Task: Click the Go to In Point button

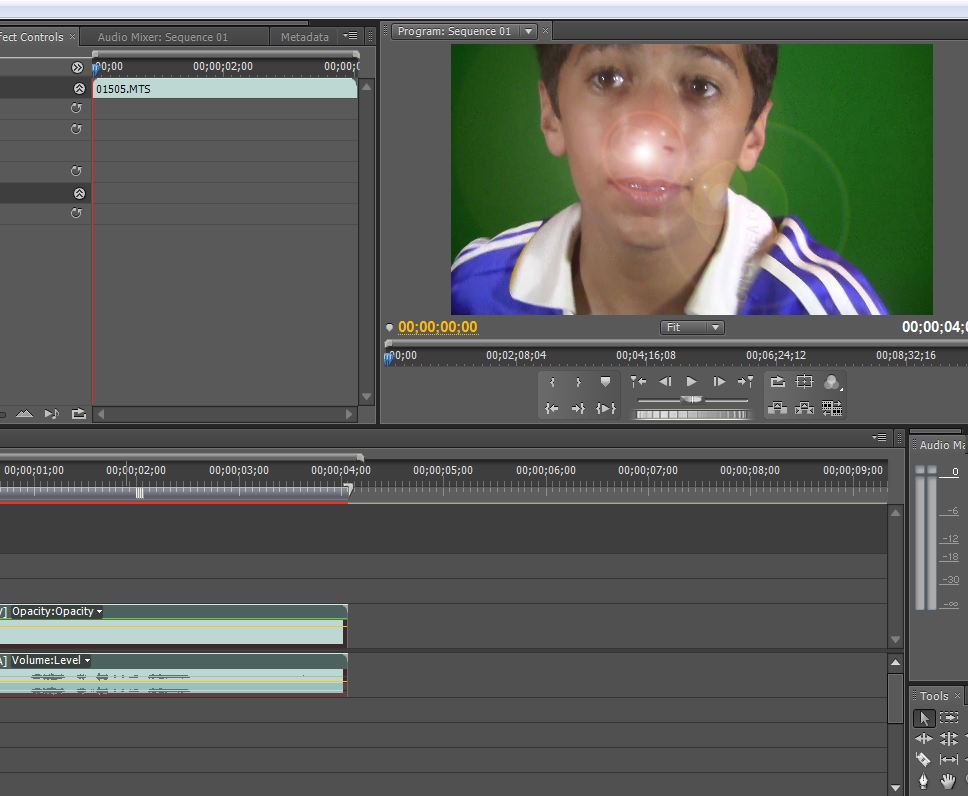Action: point(553,407)
